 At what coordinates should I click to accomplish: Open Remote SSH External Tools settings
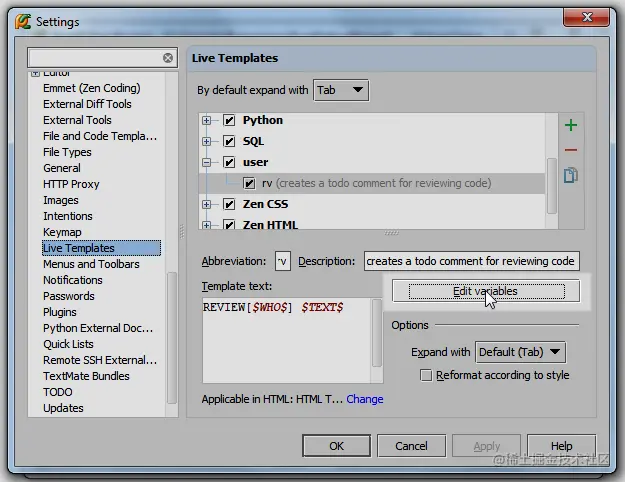click(100, 360)
